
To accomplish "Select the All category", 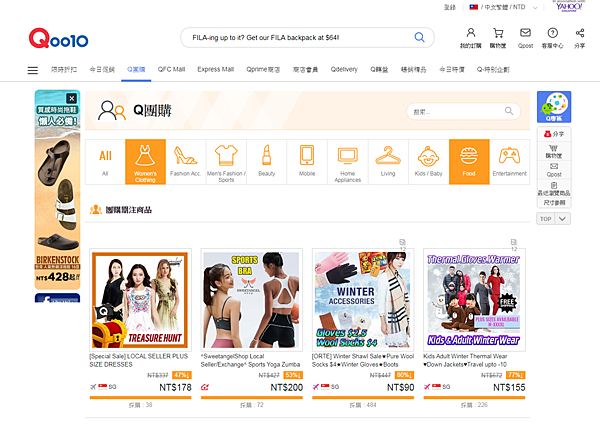I will [x=105, y=162].
